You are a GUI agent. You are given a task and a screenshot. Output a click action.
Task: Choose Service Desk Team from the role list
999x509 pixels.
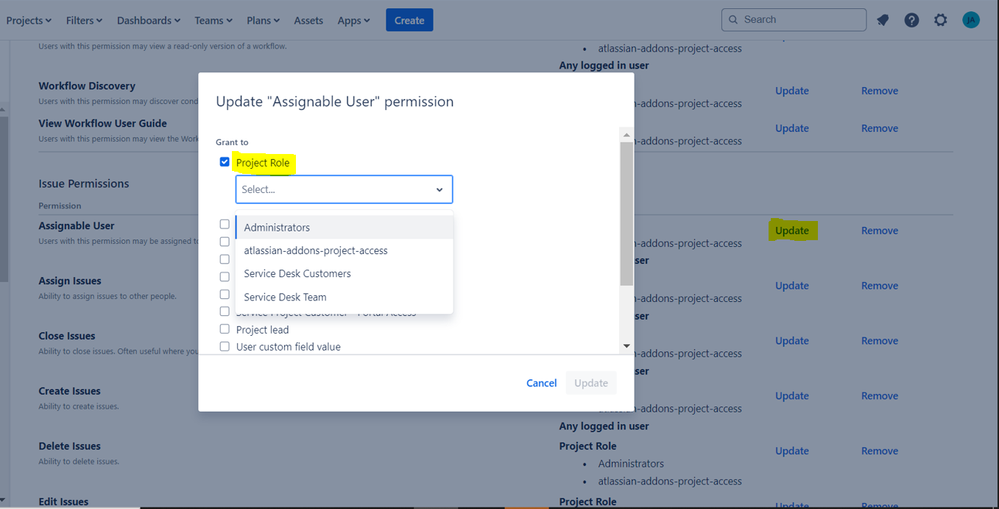tap(344, 297)
